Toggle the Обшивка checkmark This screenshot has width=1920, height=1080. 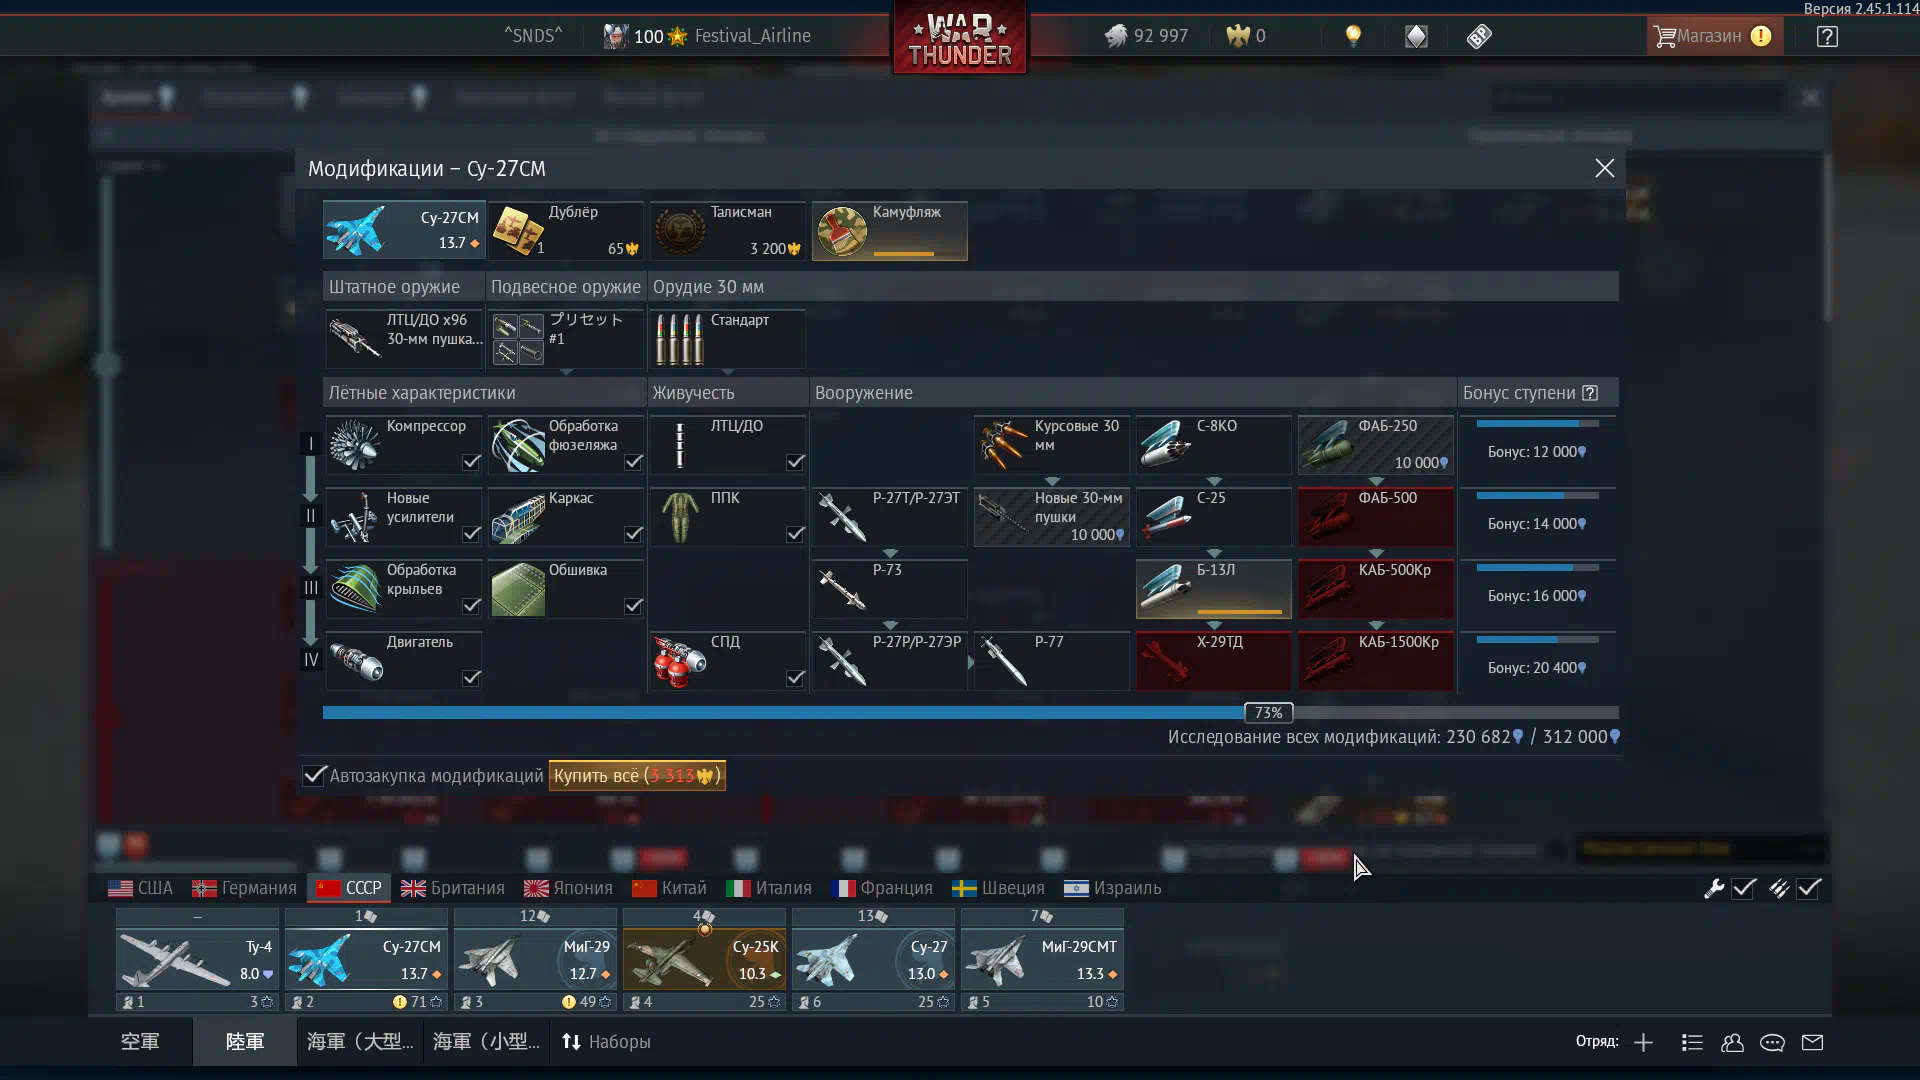click(633, 606)
